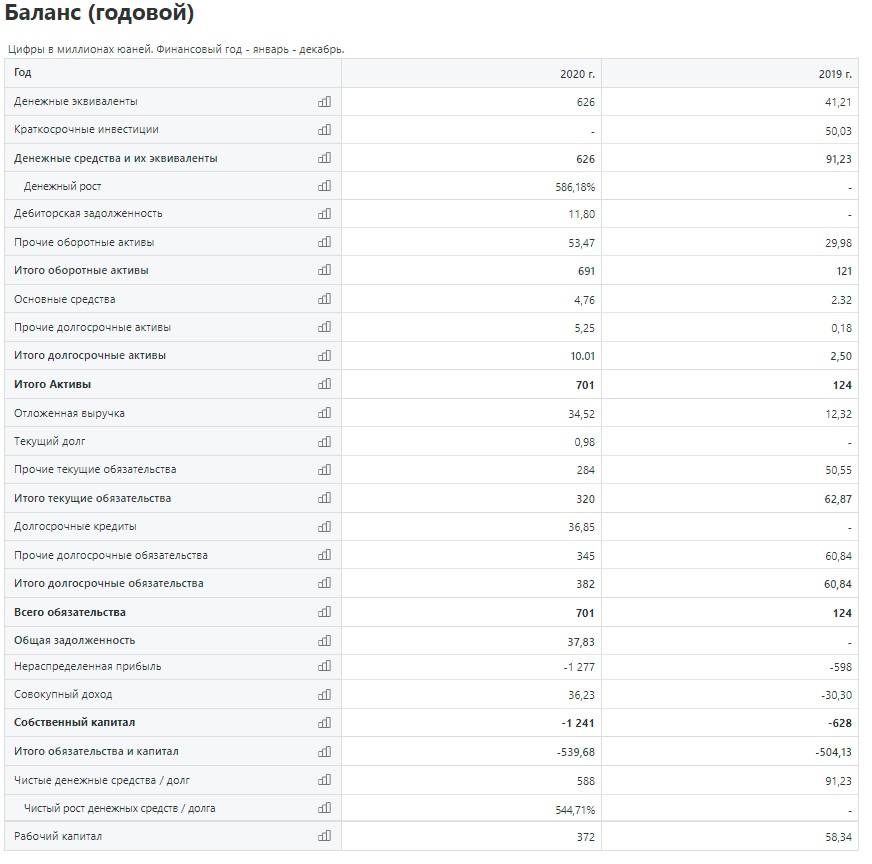Click the Всего обязательства row label
The width and height of the screenshot is (872, 864).
[70, 612]
